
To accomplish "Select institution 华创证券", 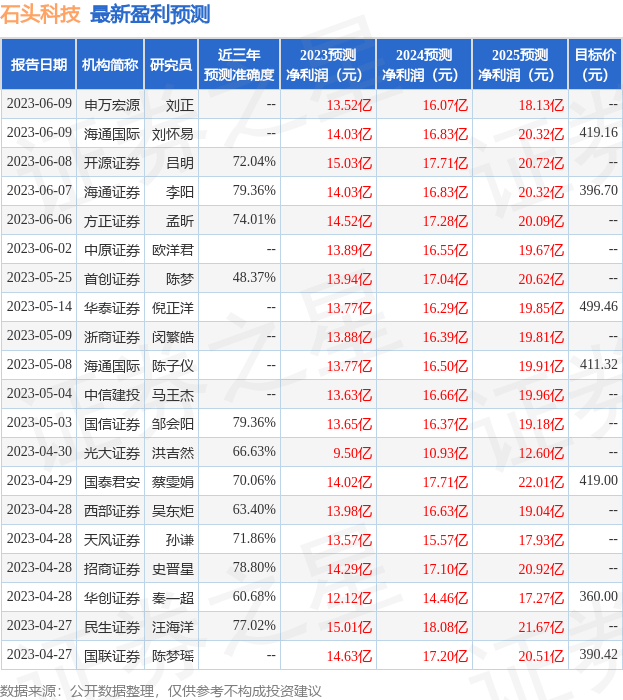I will [112, 598].
